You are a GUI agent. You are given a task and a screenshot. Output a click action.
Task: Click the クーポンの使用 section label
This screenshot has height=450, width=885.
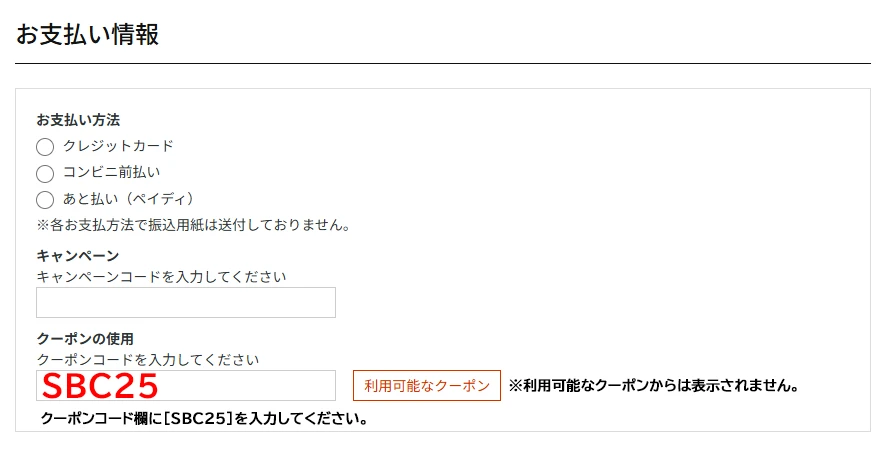[85, 339]
